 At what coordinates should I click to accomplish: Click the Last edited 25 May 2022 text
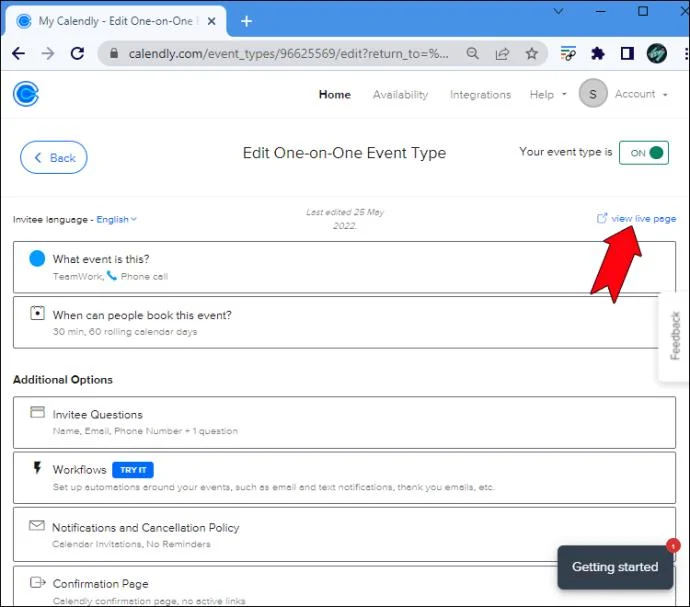pyautogui.click(x=345, y=219)
